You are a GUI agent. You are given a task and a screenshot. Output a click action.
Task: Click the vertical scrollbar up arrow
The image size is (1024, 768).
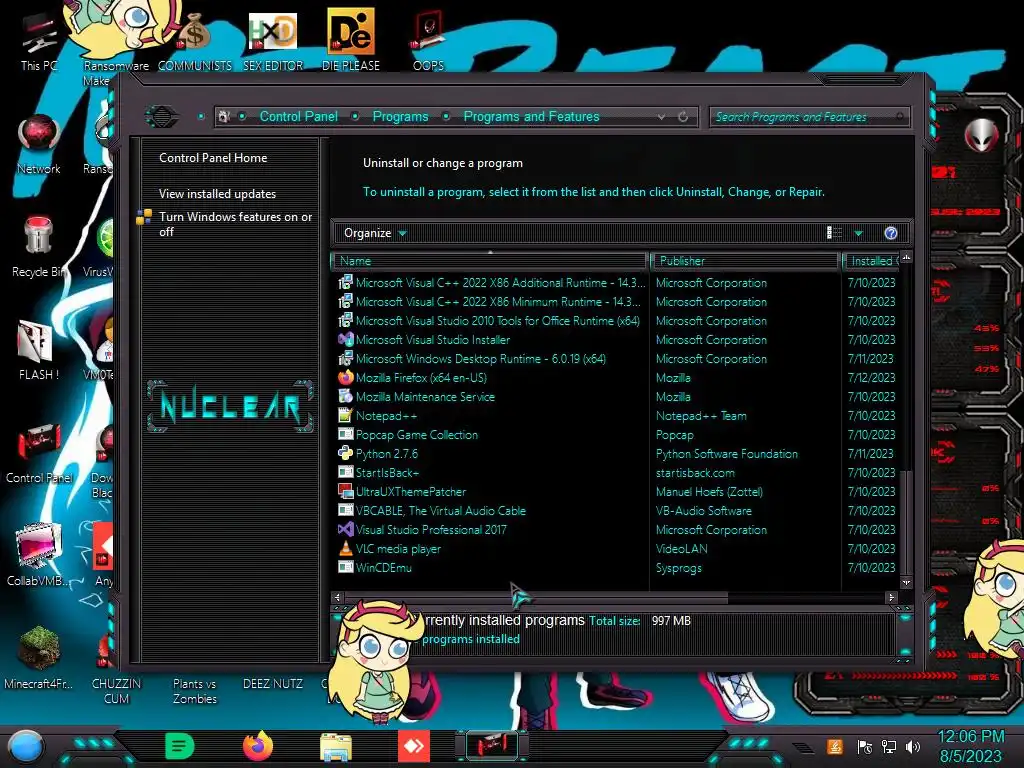click(x=906, y=258)
